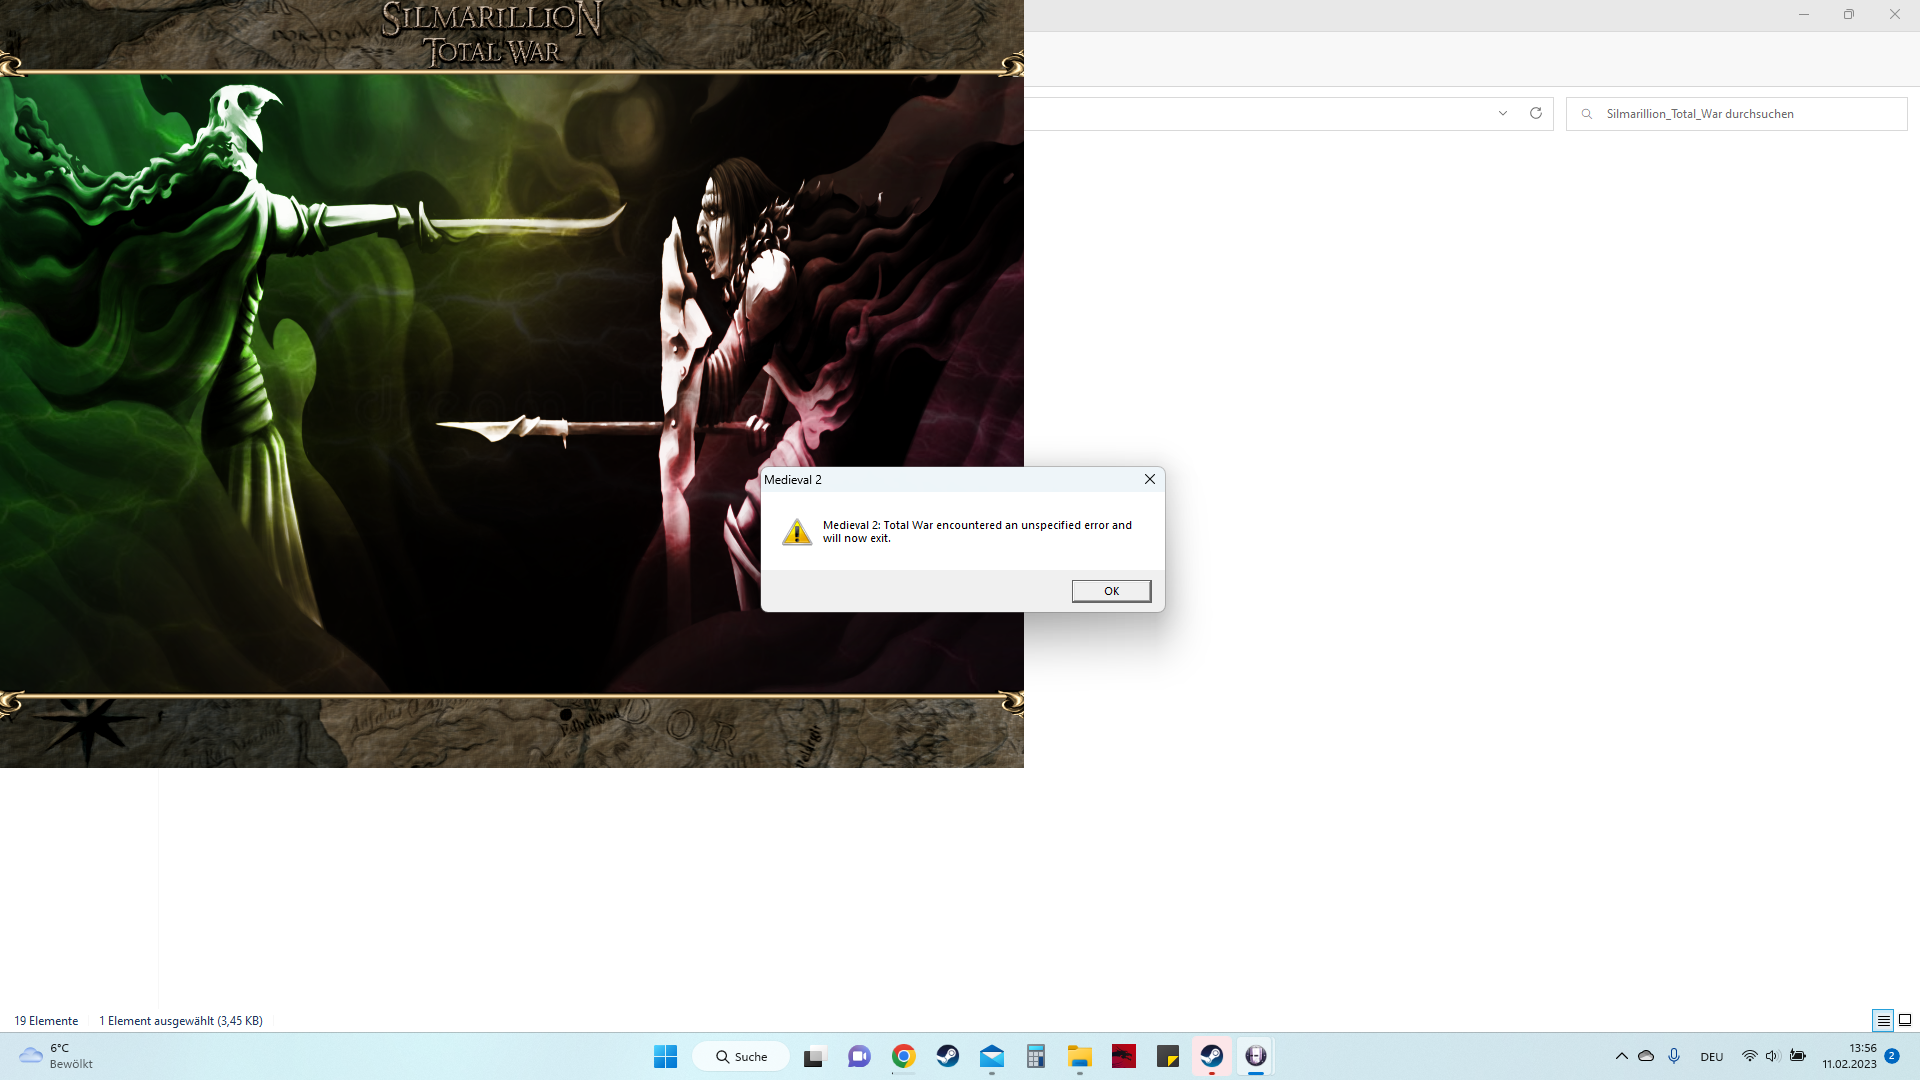Open the volume speaker tray icon

click(1772, 1056)
